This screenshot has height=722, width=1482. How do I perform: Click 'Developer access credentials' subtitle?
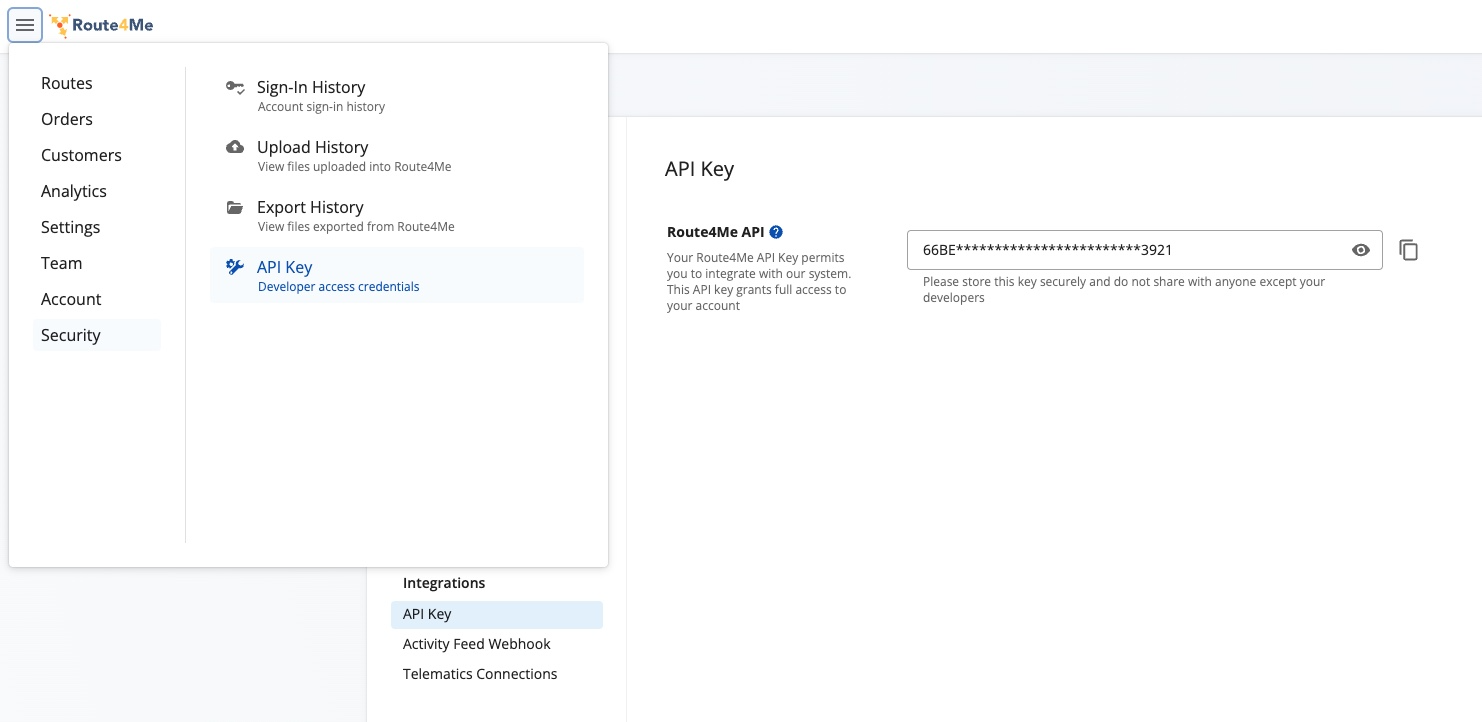pyautogui.click(x=339, y=287)
